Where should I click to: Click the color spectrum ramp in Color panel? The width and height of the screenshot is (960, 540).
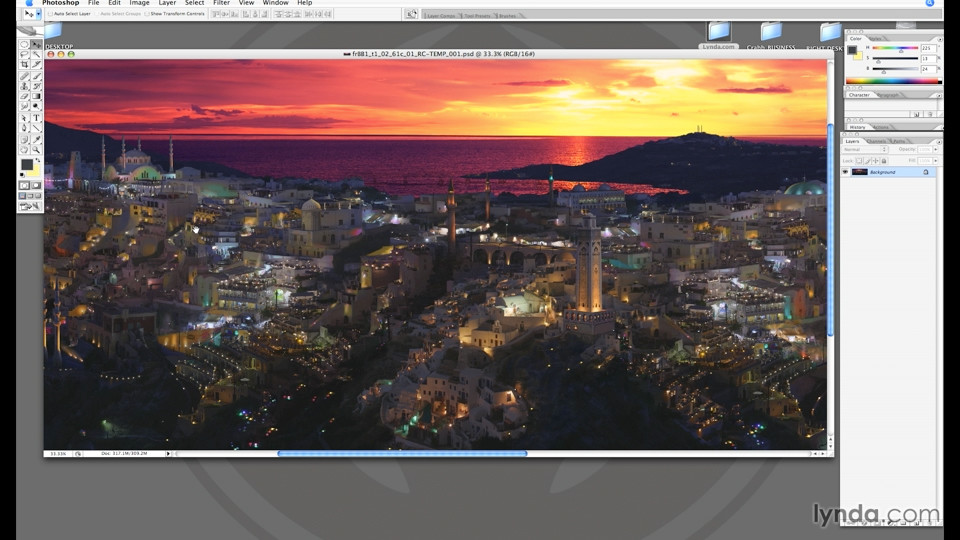tap(893, 81)
